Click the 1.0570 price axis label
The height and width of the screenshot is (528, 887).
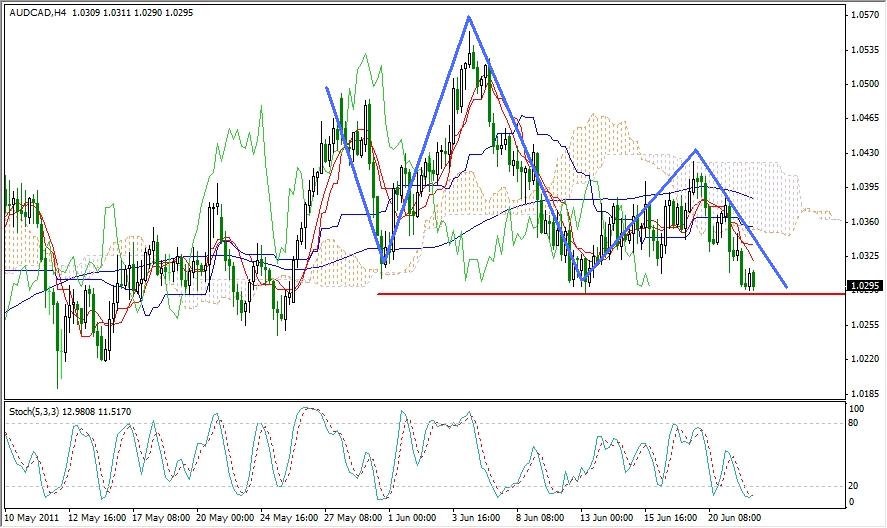864,15
